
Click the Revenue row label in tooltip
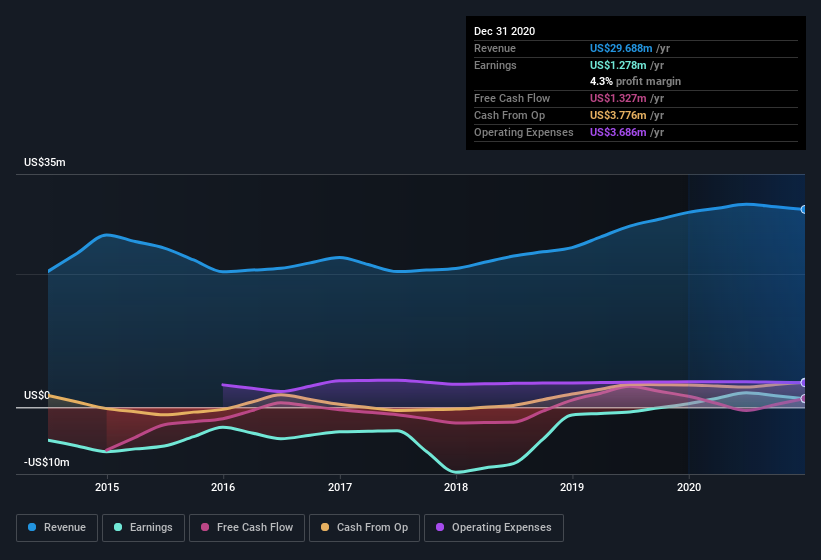(x=495, y=48)
